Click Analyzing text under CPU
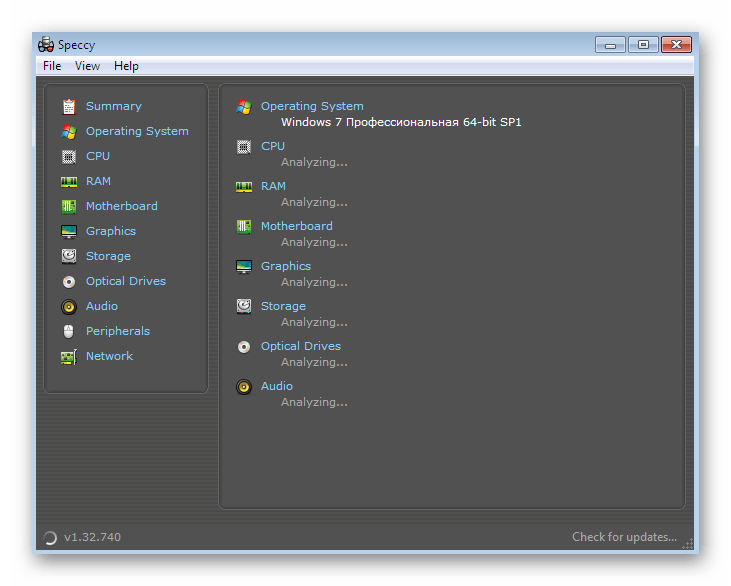Viewport: 731px width, 586px height. 314,163
